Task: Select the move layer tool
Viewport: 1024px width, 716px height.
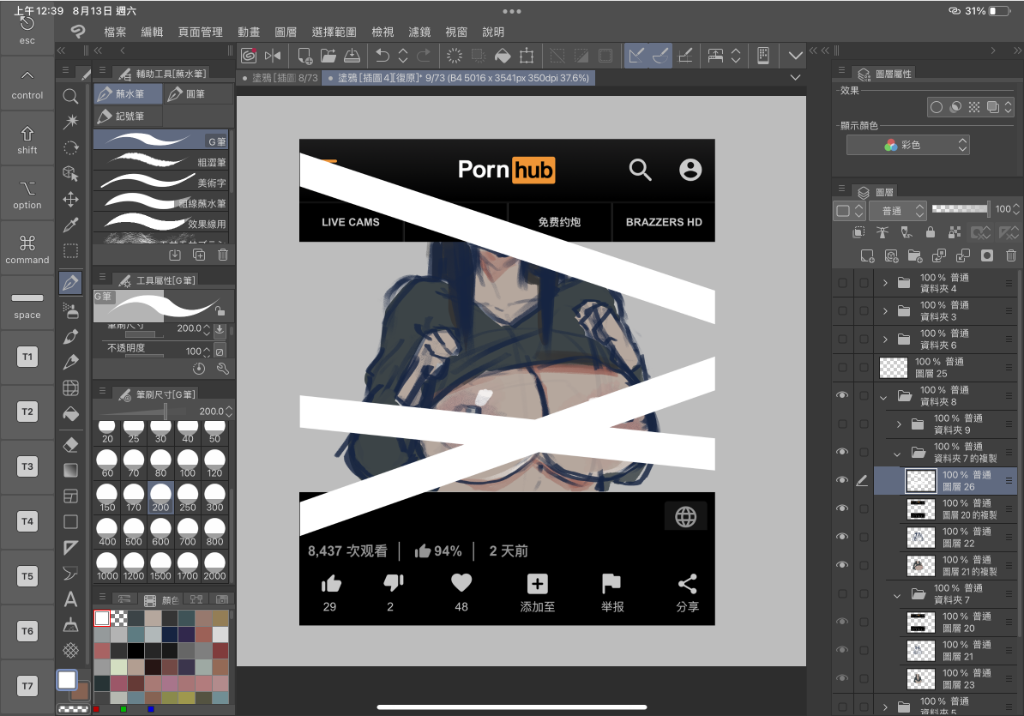Action: 71,199
